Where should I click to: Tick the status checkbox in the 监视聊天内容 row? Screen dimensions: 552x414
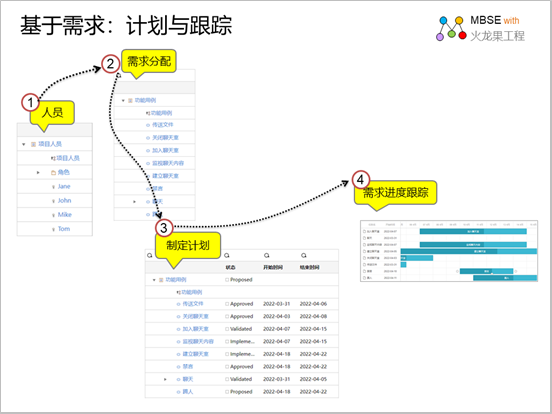227,341
